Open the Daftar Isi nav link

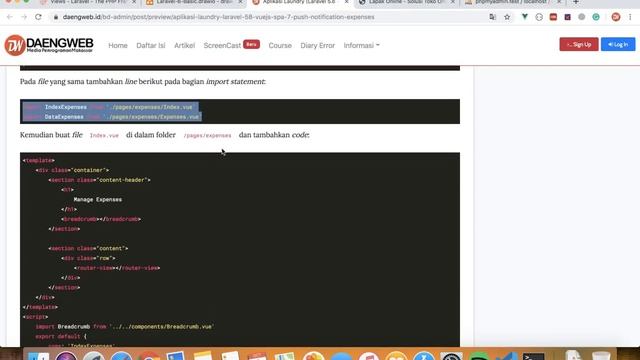pos(151,45)
